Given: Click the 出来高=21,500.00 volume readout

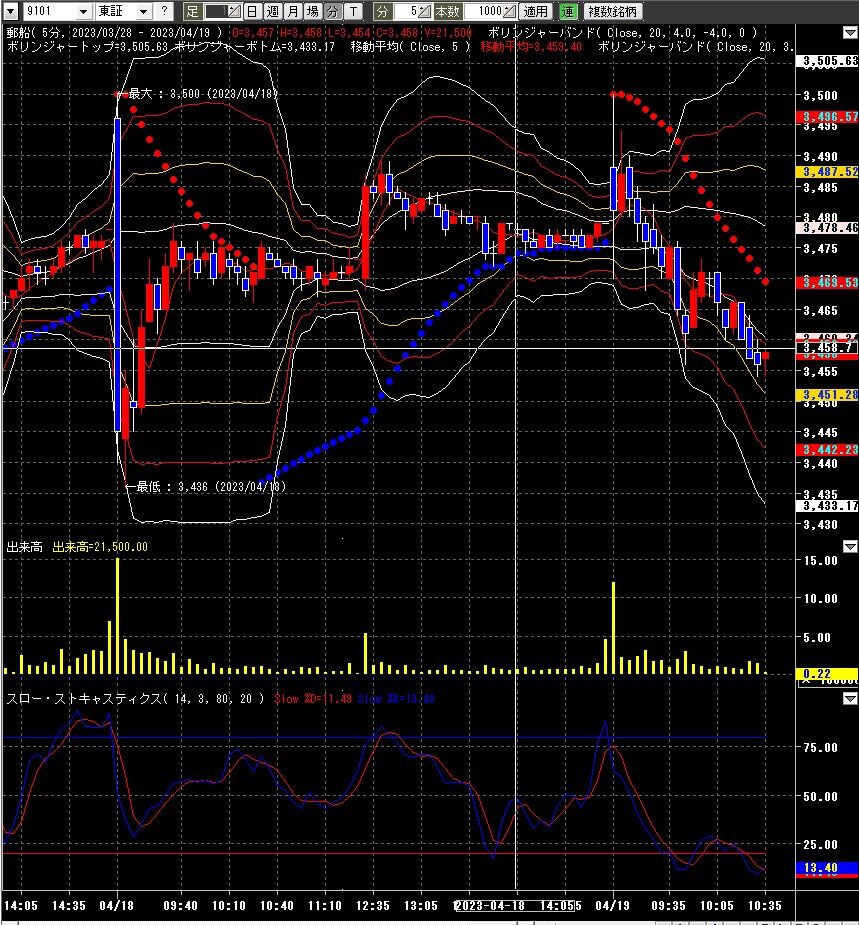Looking at the screenshot, I should [100, 547].
